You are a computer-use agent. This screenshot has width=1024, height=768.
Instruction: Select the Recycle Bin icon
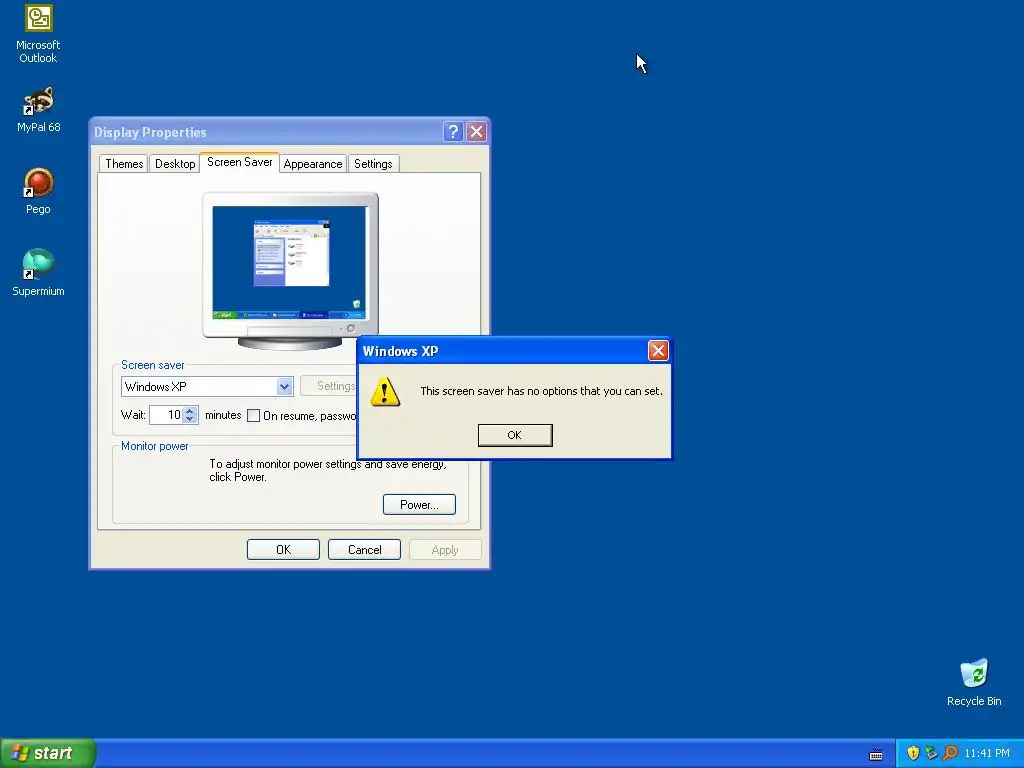(x=974, y=682)
